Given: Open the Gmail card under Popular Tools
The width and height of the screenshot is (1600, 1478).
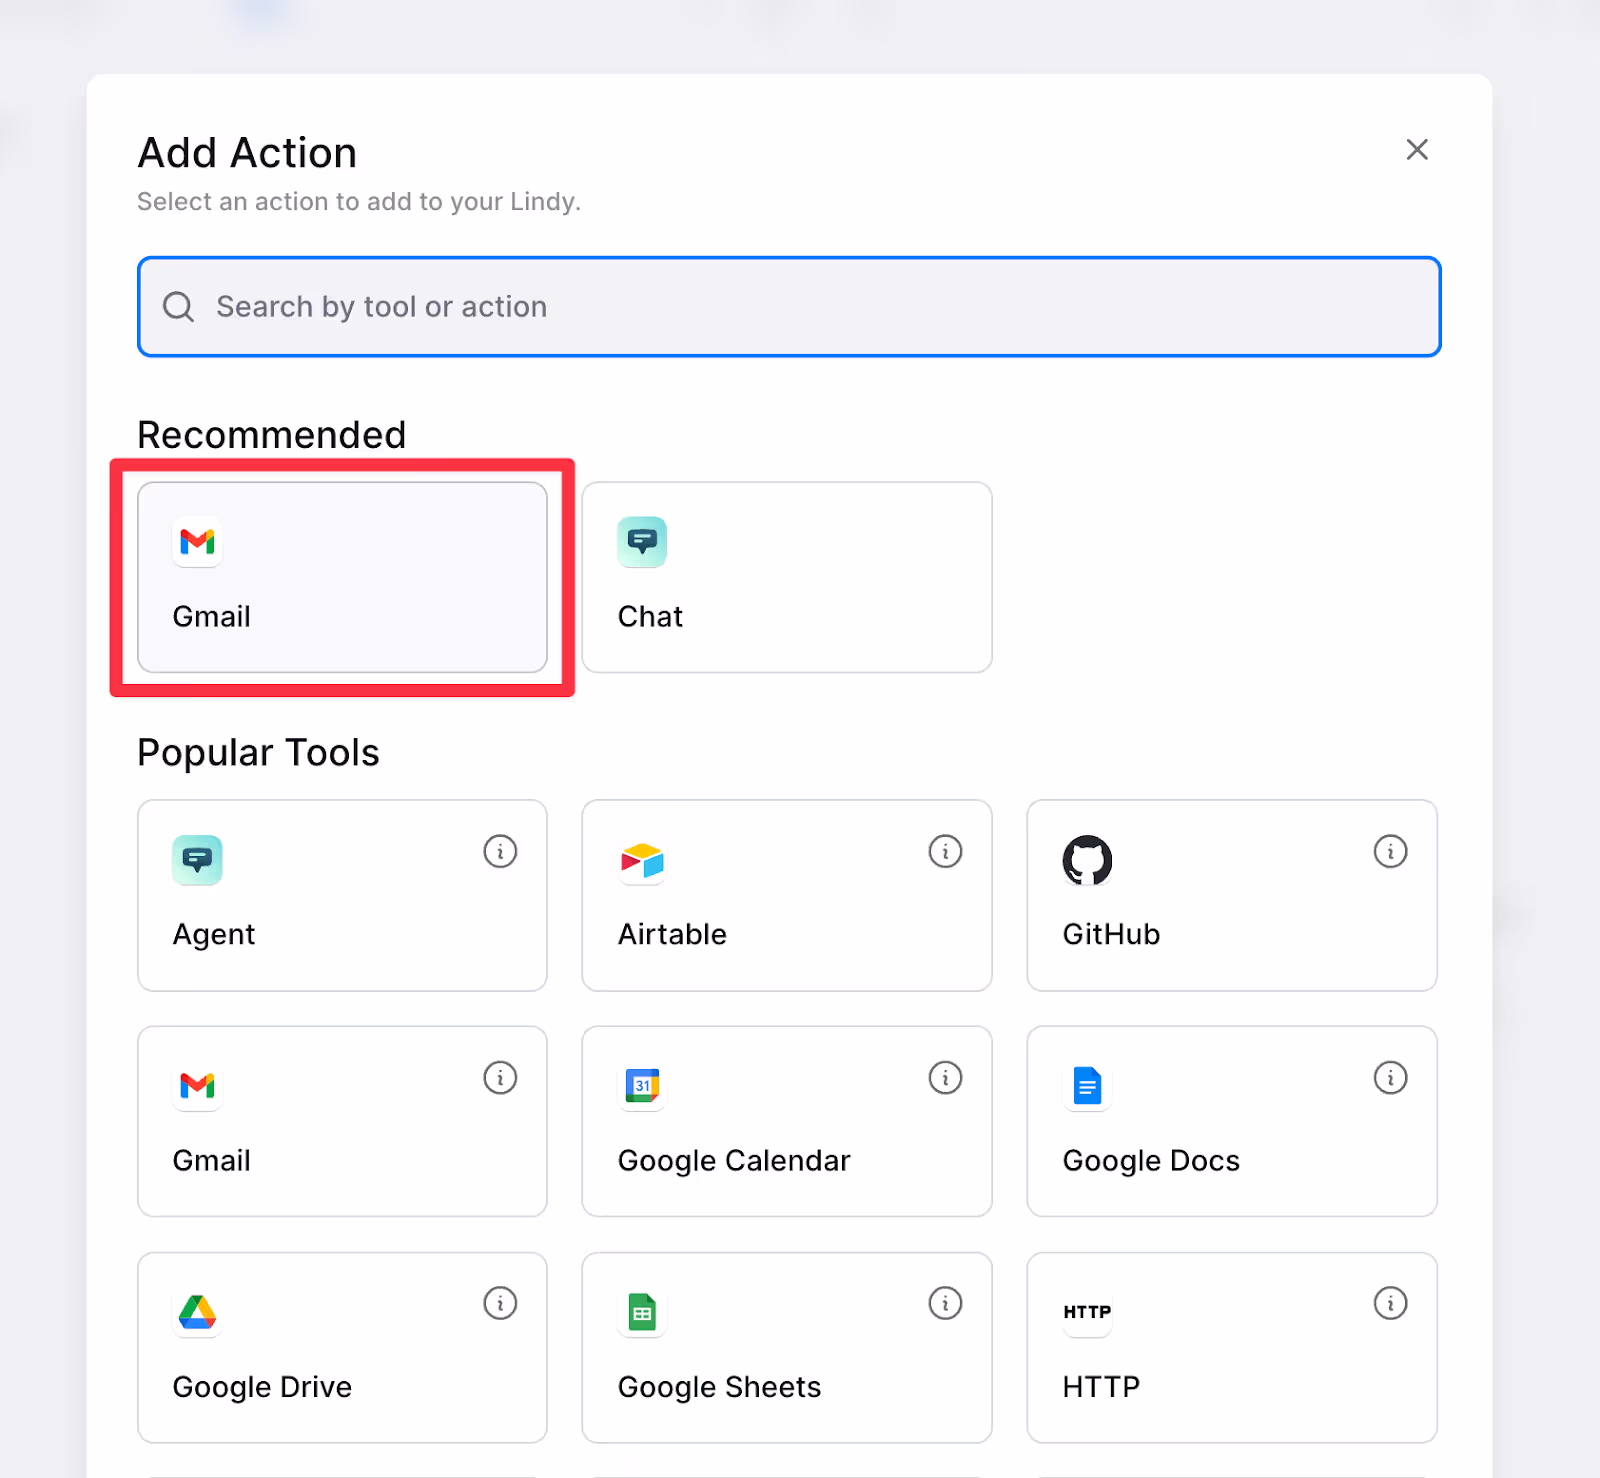Looking at the screenshot, I should [342, 1121].
